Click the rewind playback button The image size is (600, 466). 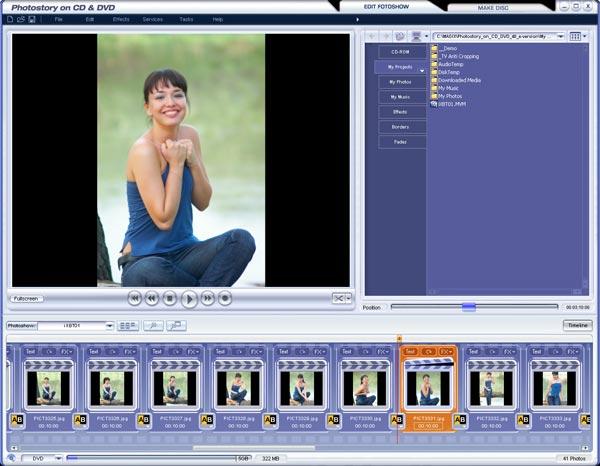coord(152,298)
